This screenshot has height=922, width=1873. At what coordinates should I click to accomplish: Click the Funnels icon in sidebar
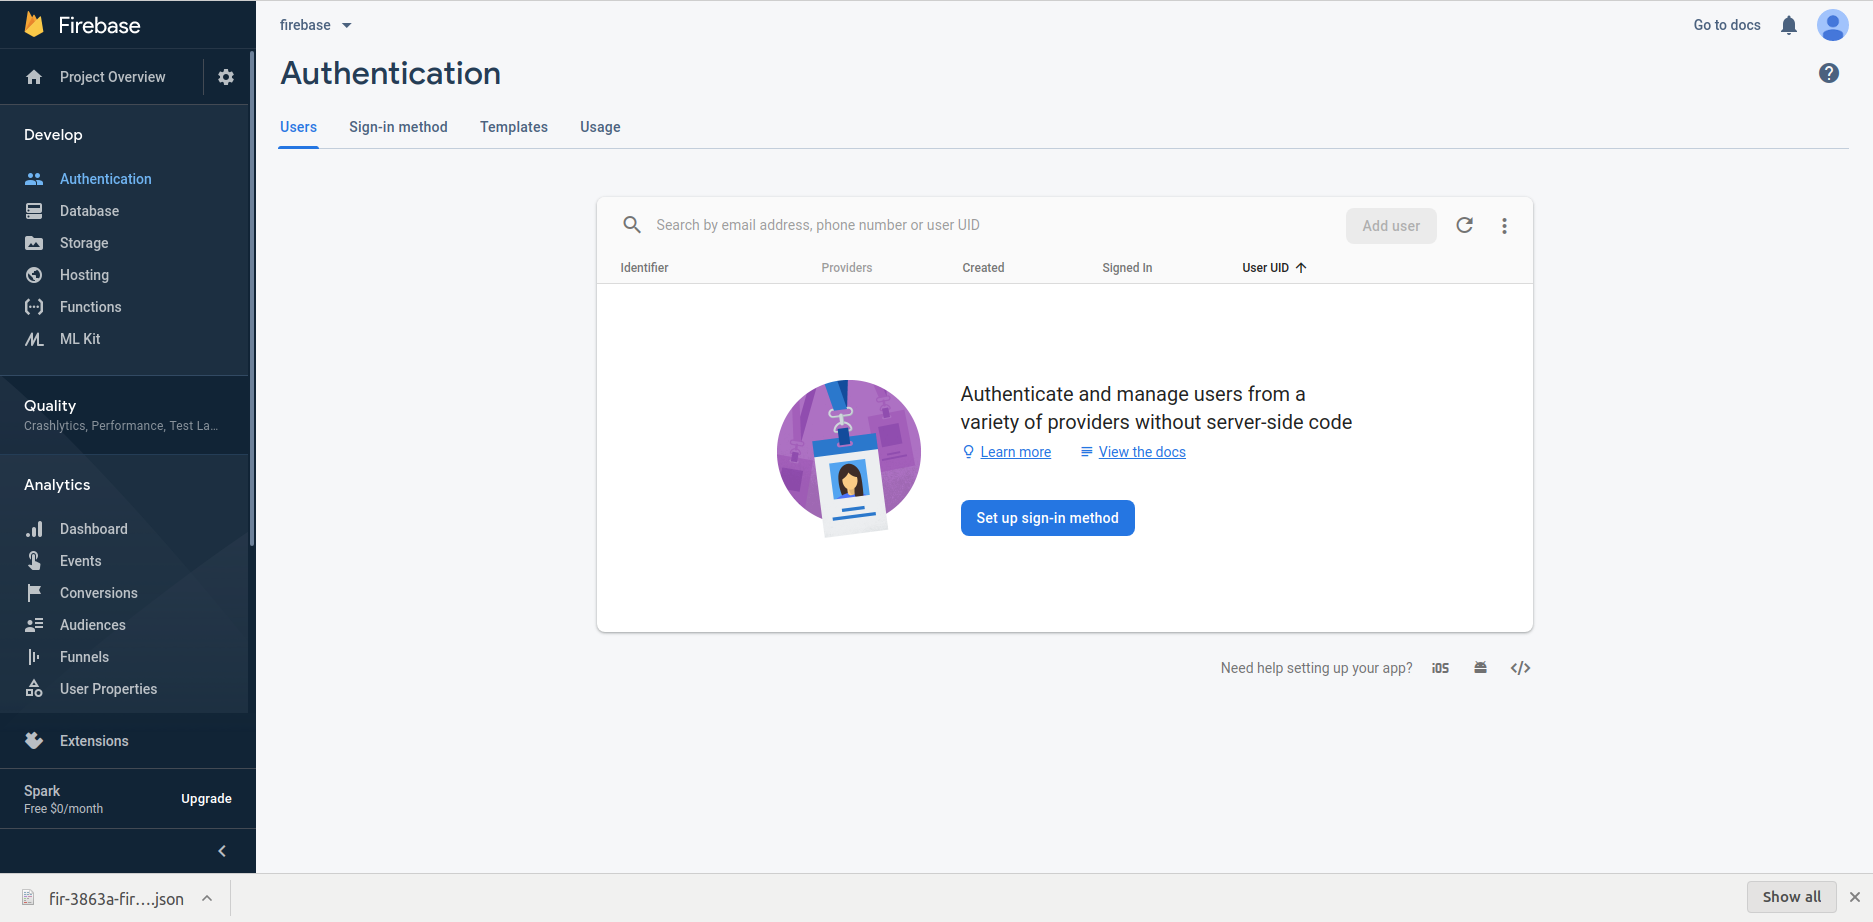point(34,657)
